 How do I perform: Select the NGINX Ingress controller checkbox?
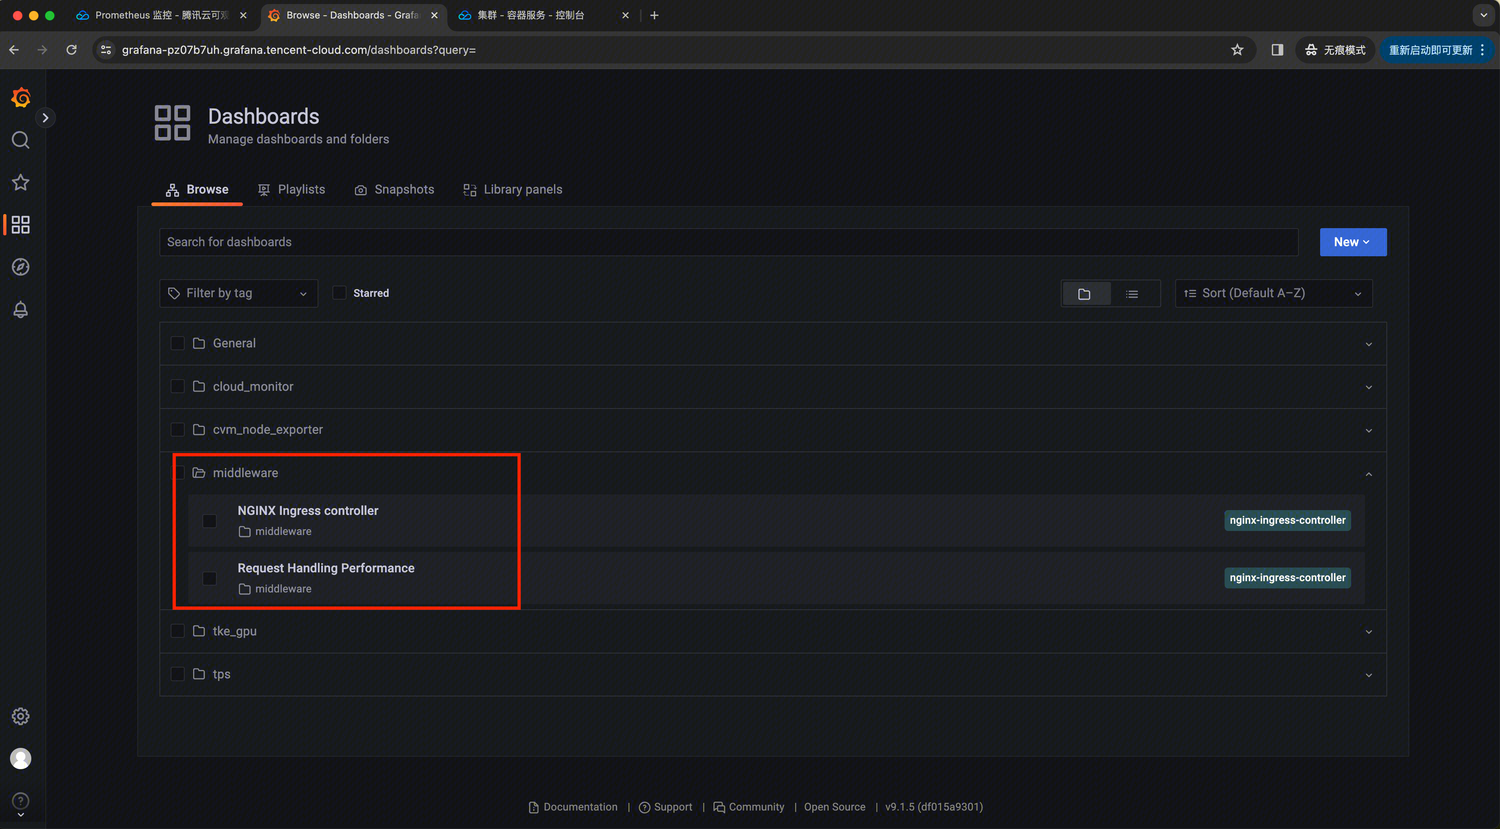pyautogui.click(x=210, y=521)
